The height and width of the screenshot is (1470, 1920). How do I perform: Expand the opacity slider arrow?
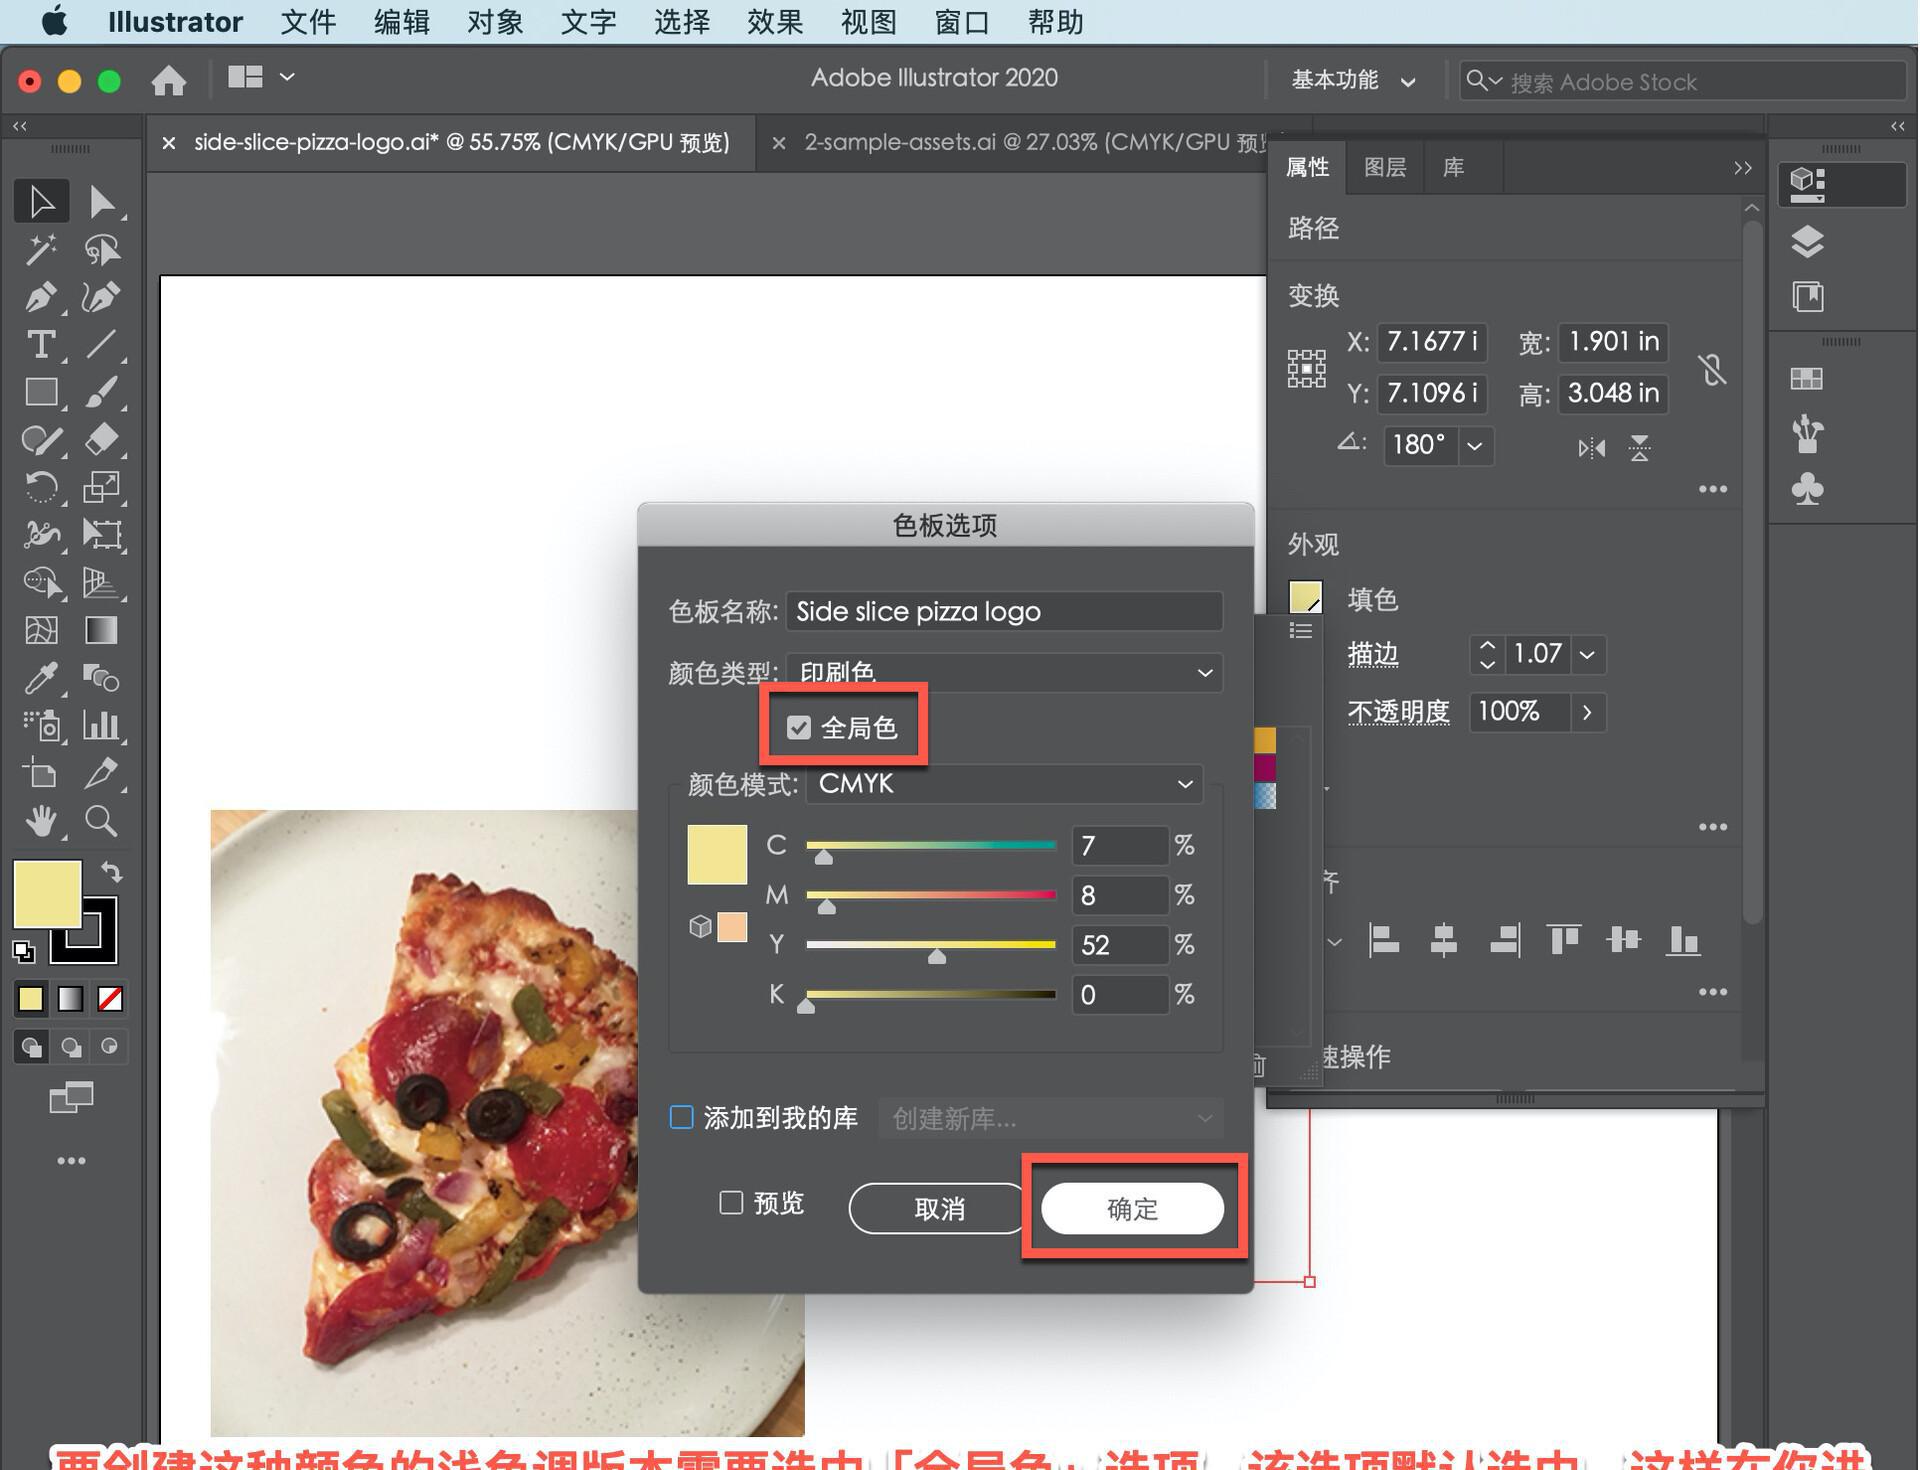coord(1587,712)
